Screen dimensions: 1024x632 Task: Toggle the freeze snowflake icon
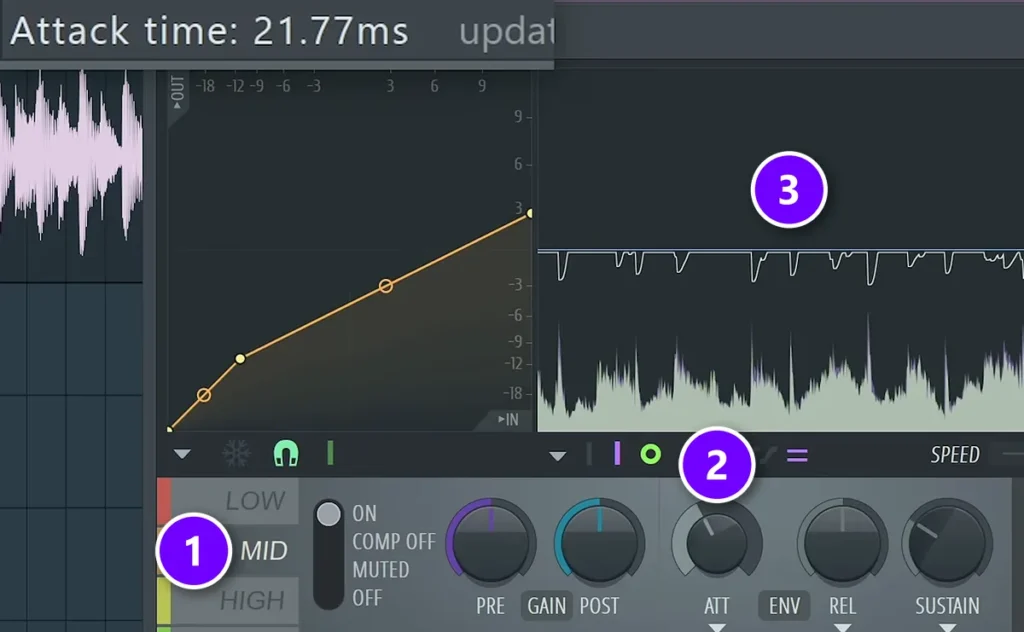click(x=236, y=453)
